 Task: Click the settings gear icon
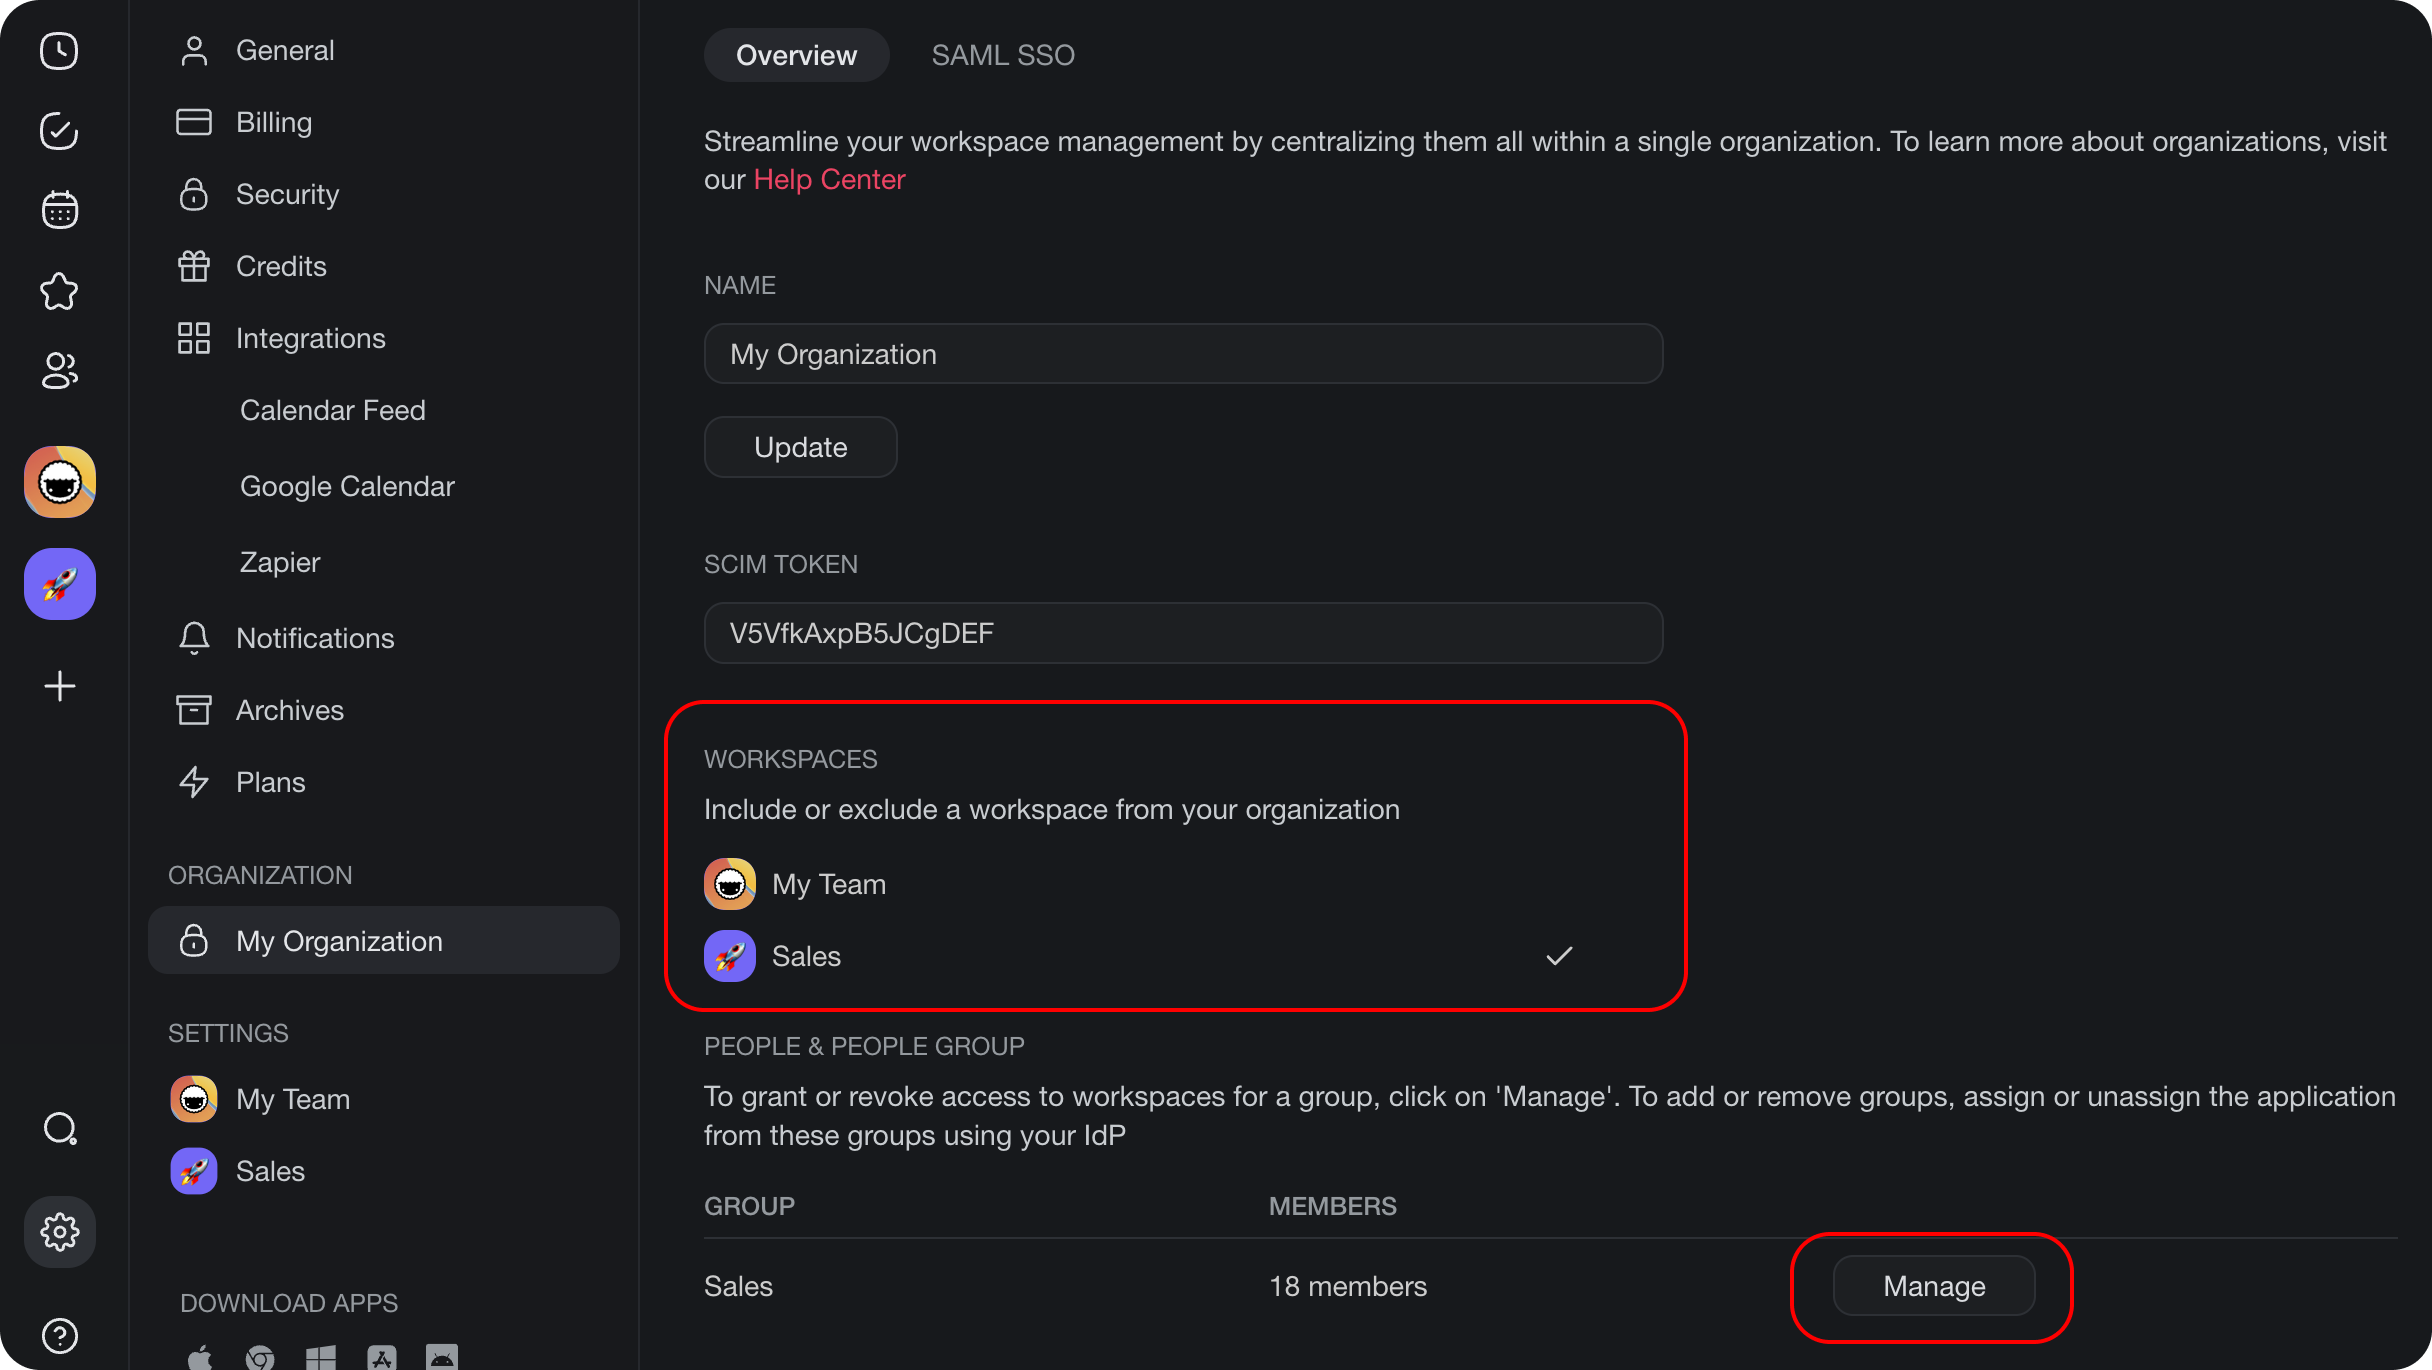tap(60, 1232)
